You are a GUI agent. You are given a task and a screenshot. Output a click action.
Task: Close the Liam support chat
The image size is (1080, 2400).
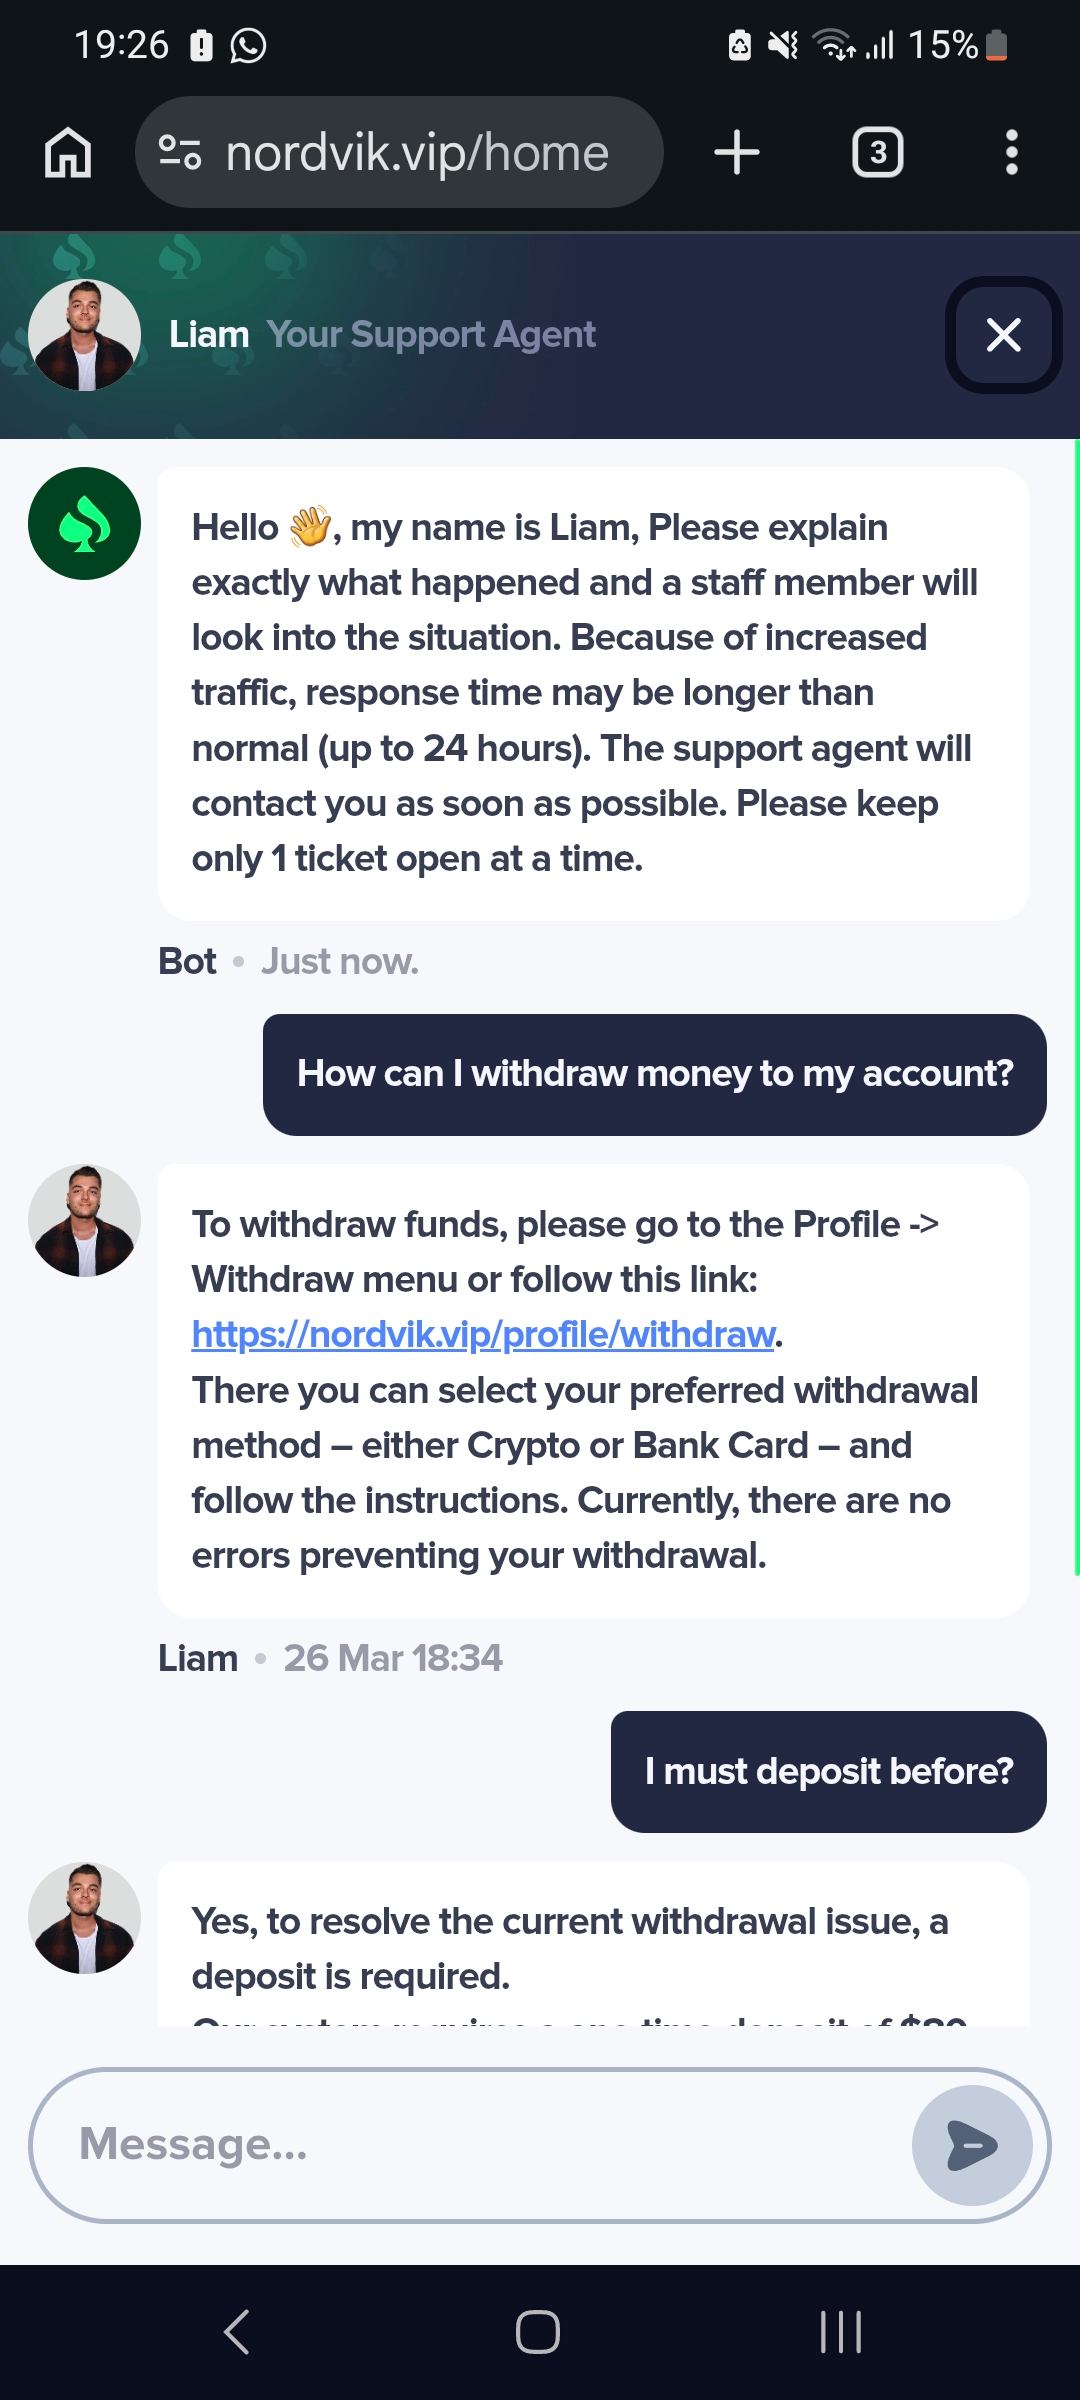pyautogui.click(x=1003, y=335)
